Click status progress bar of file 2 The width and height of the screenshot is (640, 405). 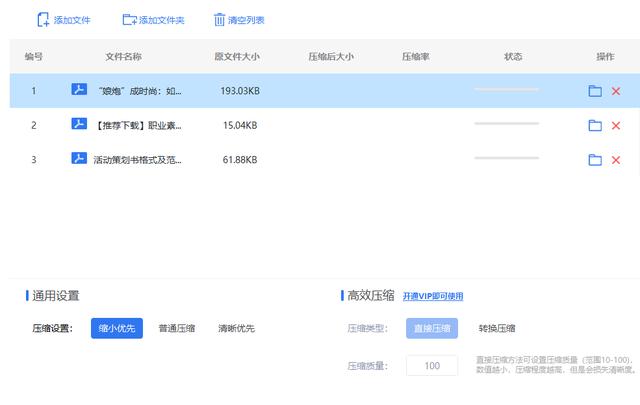coord(507,123)
